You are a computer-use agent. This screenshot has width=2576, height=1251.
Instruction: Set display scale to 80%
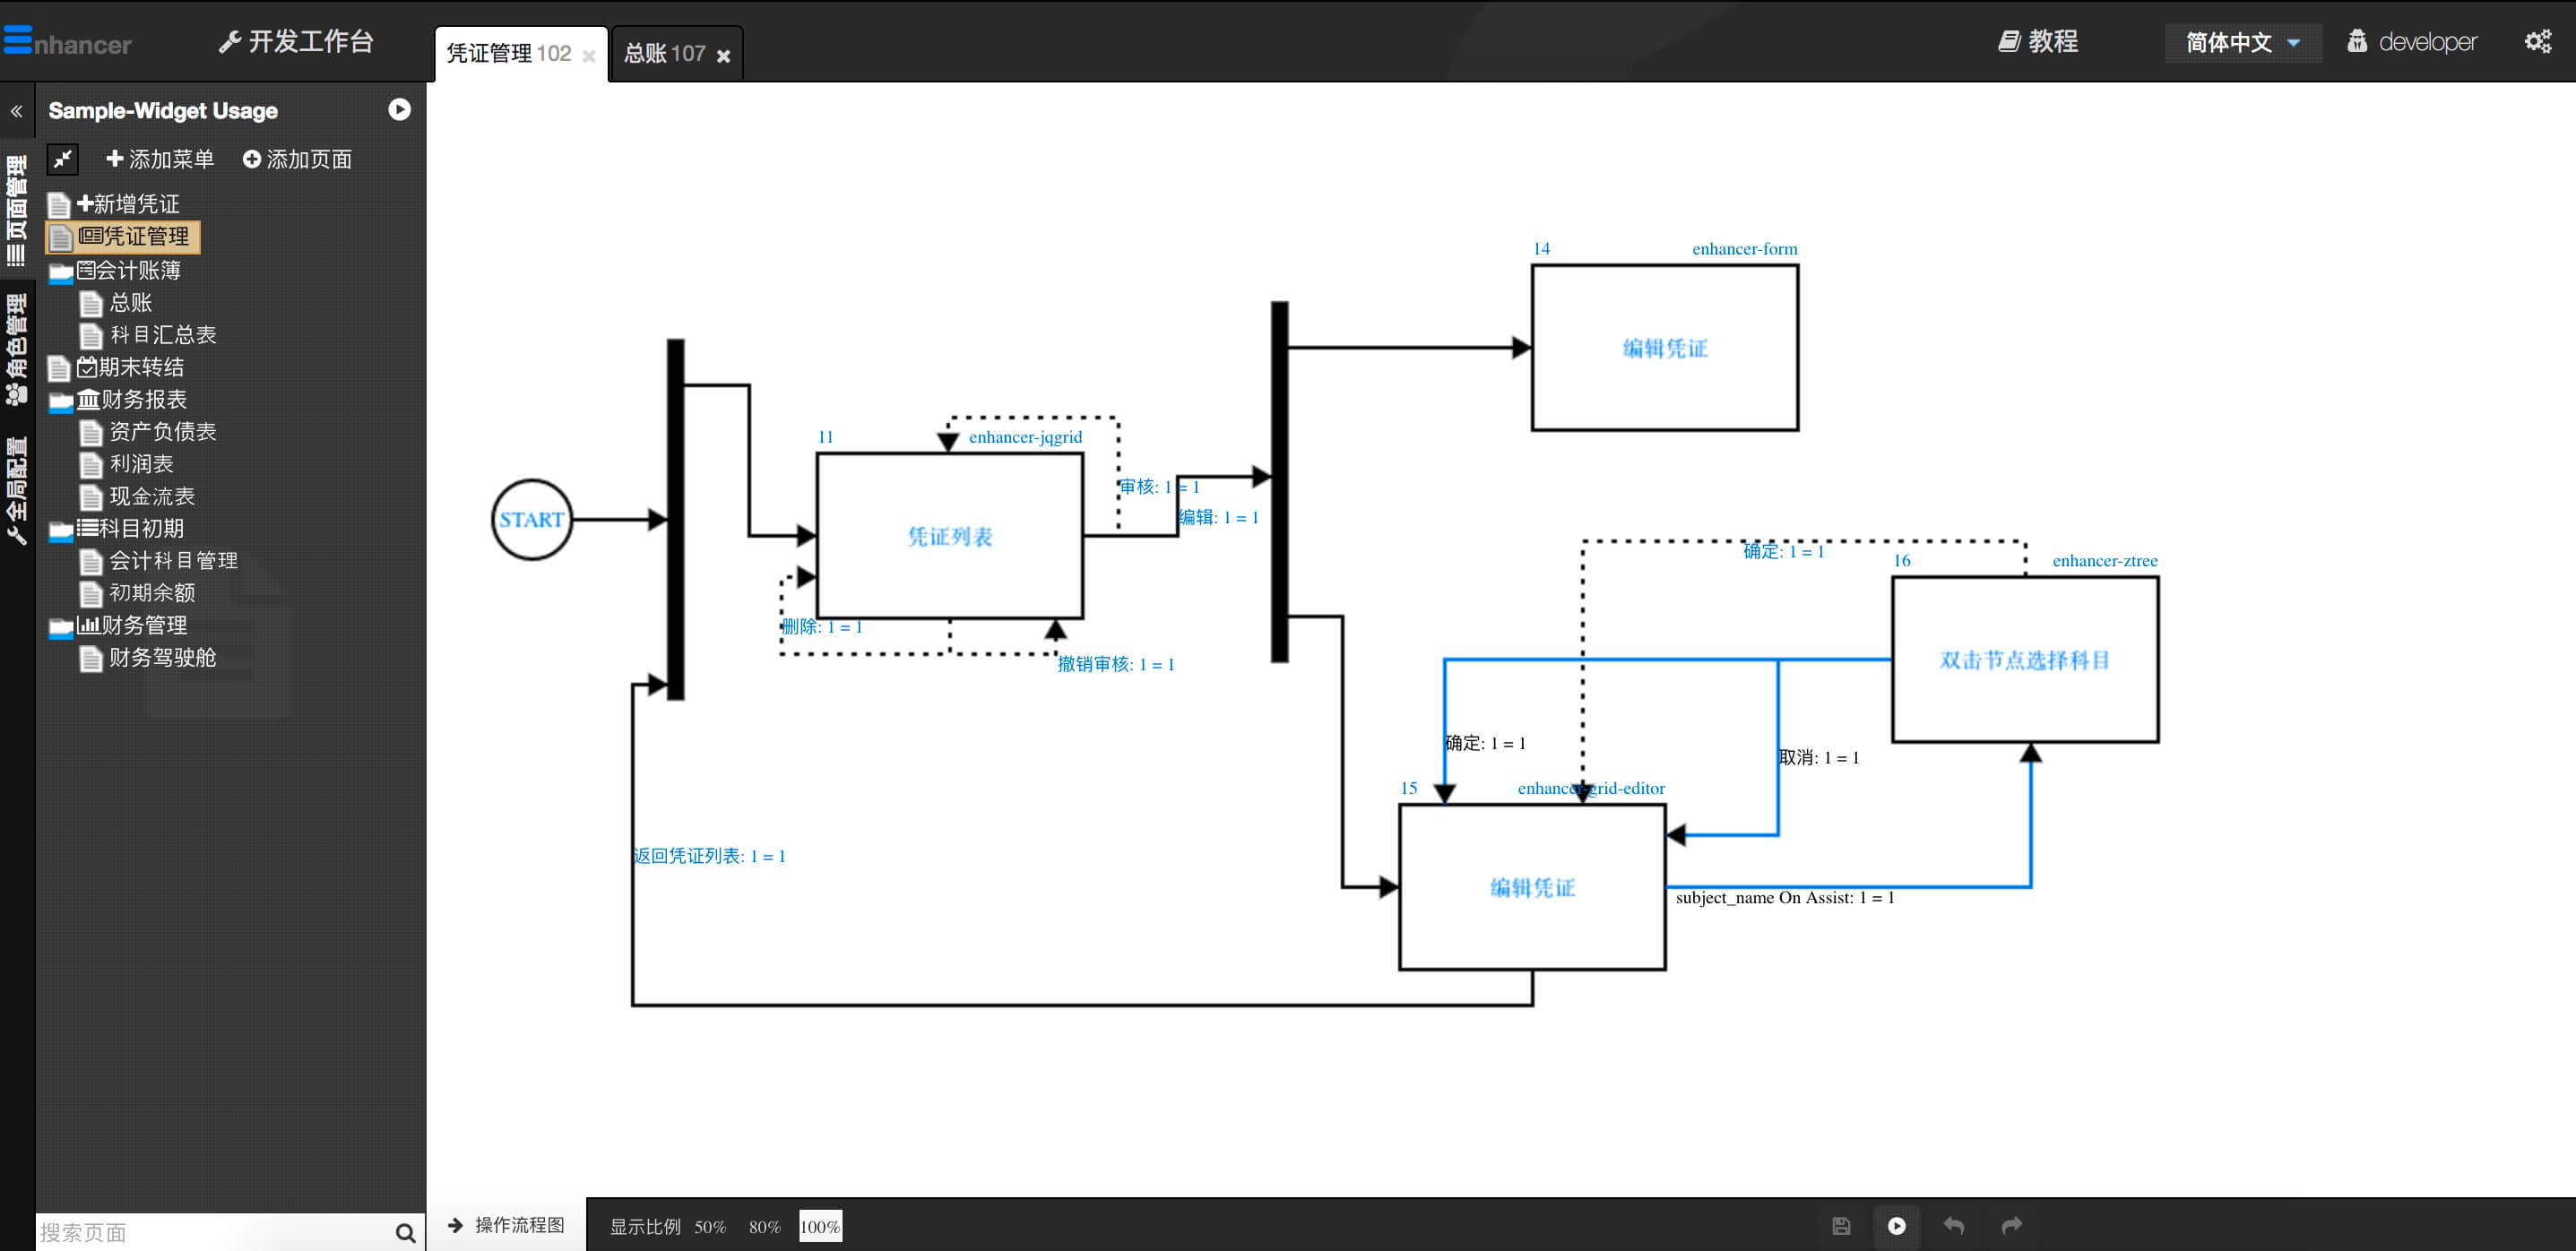764,1227
